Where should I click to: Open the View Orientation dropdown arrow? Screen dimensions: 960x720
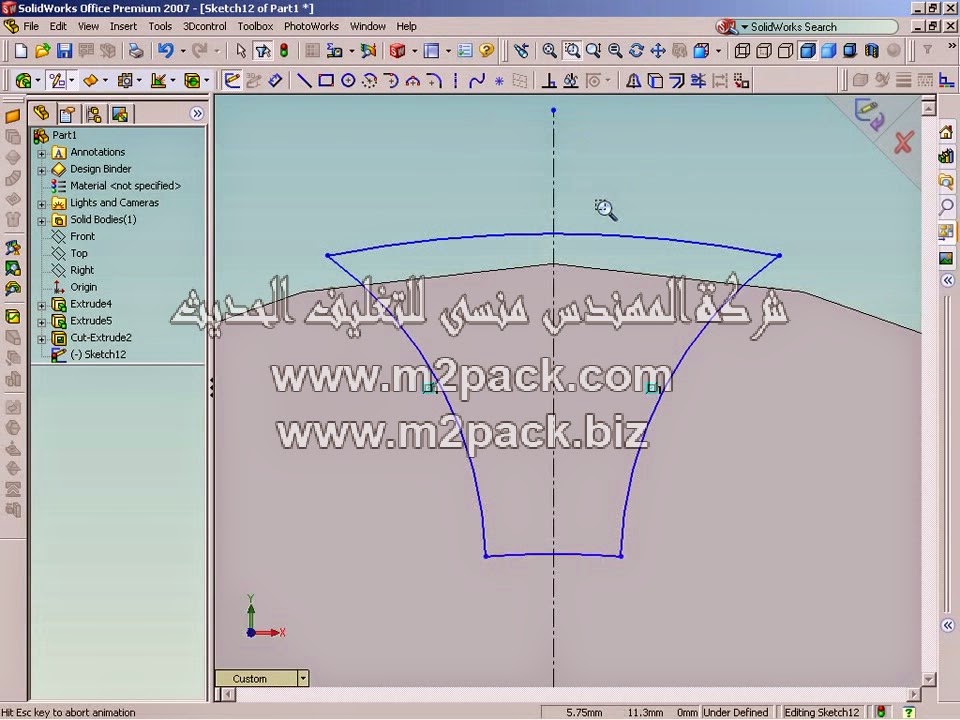tap(719, 51)
